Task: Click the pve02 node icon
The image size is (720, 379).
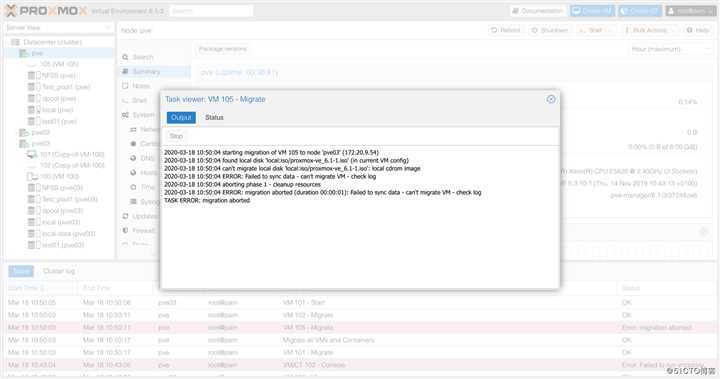Action: click(x=24, y=133)
